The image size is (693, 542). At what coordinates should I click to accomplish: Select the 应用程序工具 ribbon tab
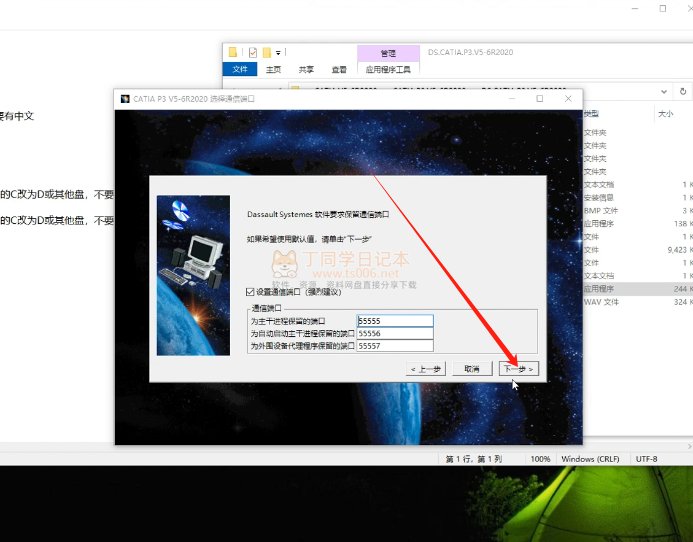(x=388, y=69)
